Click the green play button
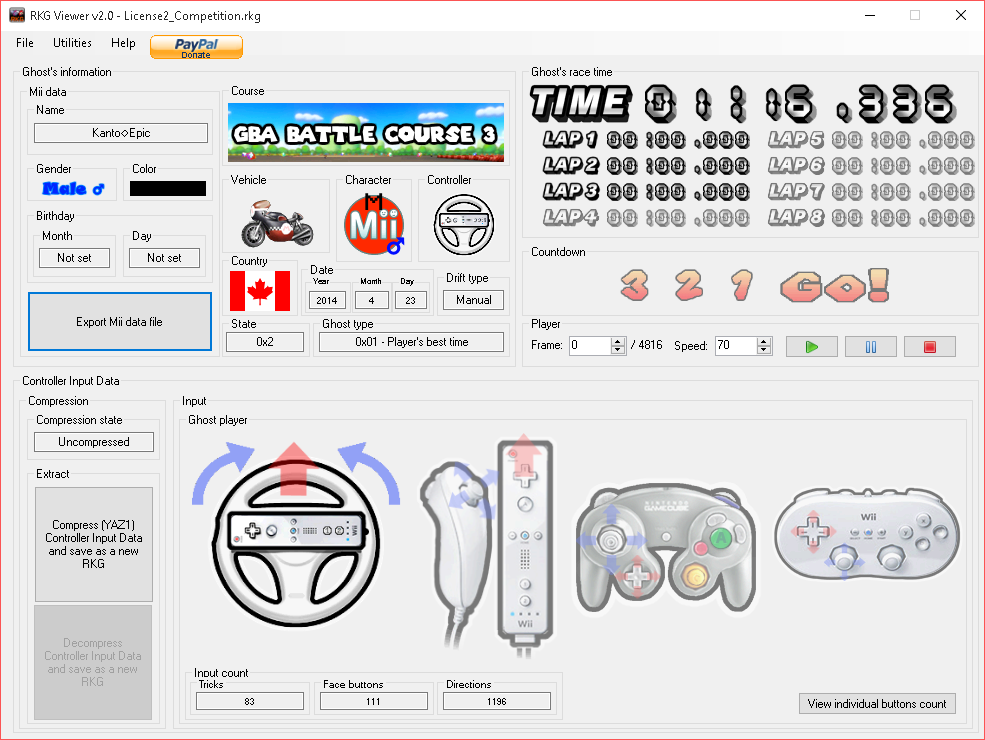The image size is (985, 740). click(x=811, y=347)
